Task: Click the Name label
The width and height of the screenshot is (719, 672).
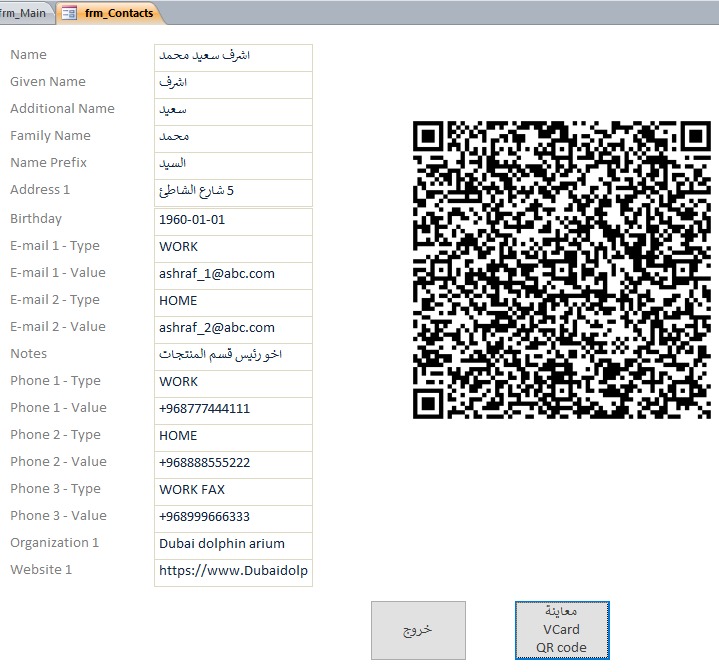Action: click(x=28, y=55)
